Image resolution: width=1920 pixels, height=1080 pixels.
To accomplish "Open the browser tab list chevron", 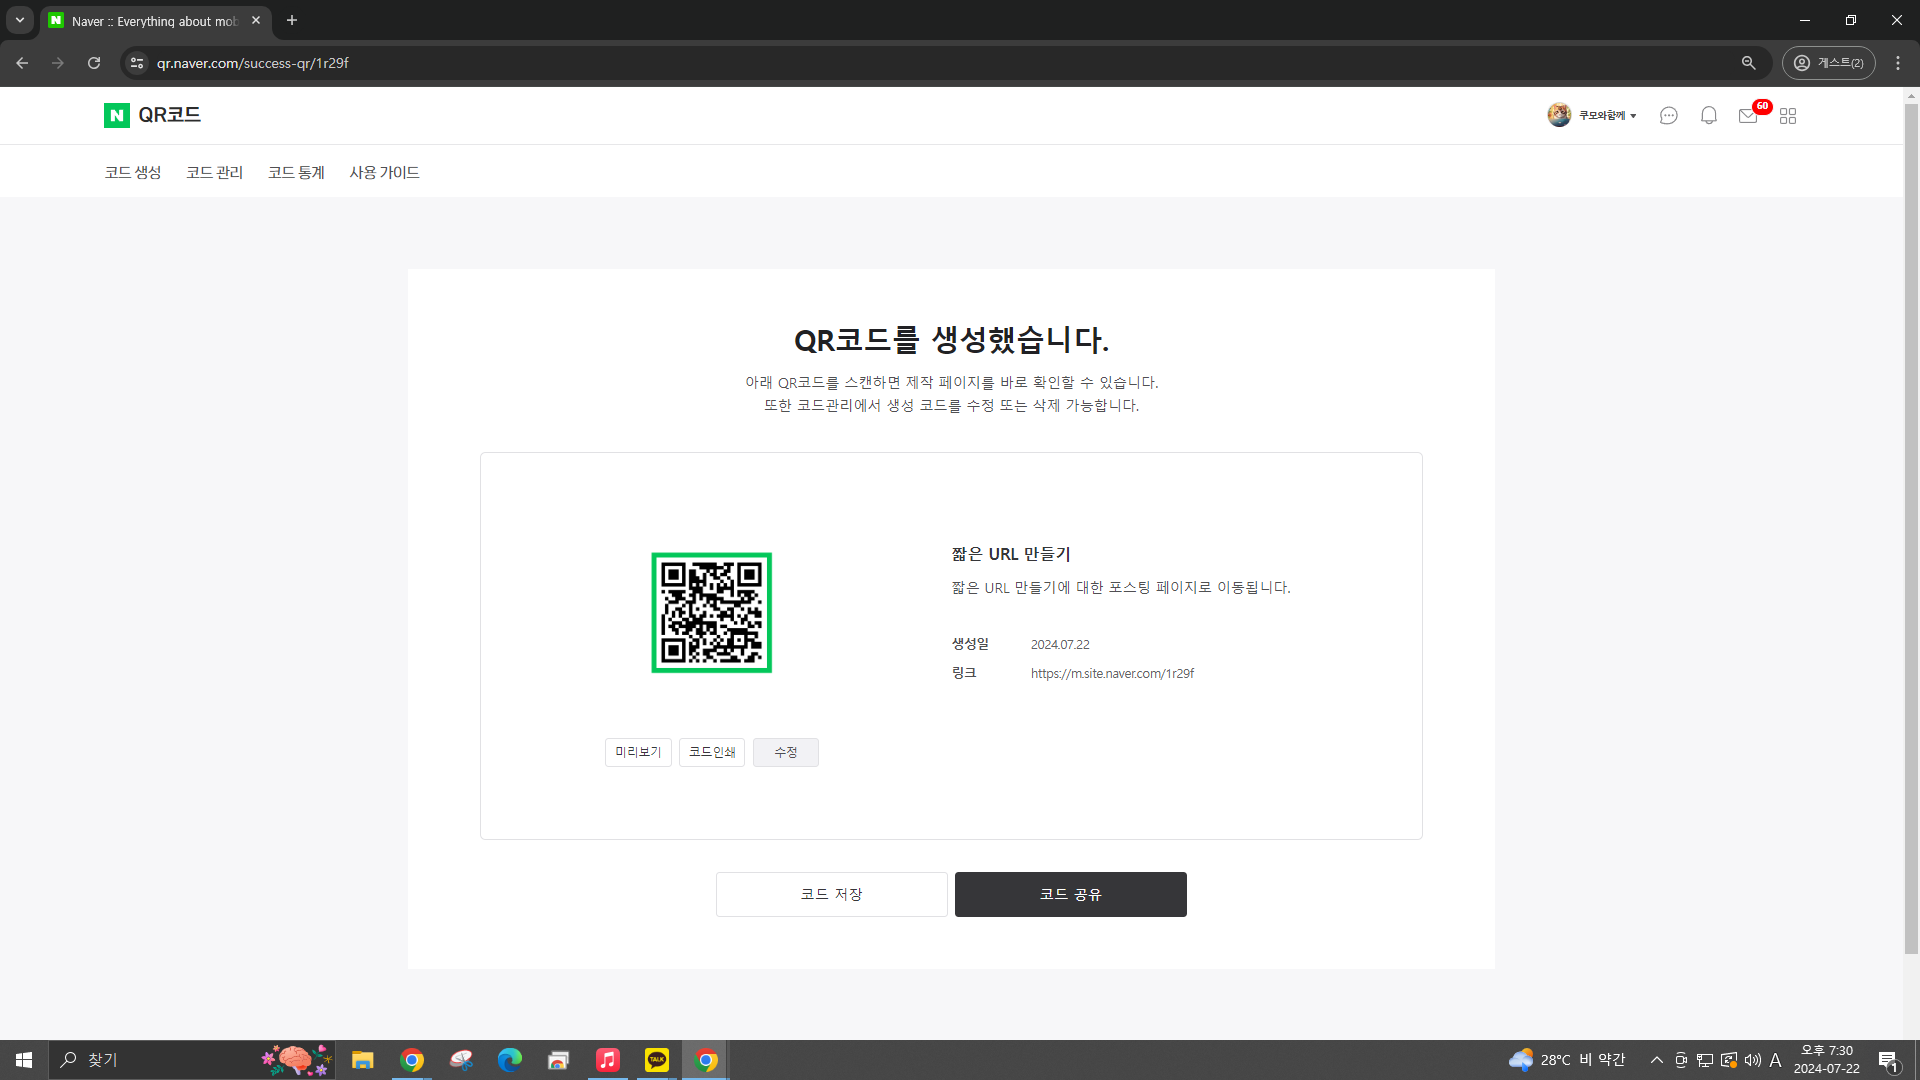I will pyautogui.click(x=19, y=20).
